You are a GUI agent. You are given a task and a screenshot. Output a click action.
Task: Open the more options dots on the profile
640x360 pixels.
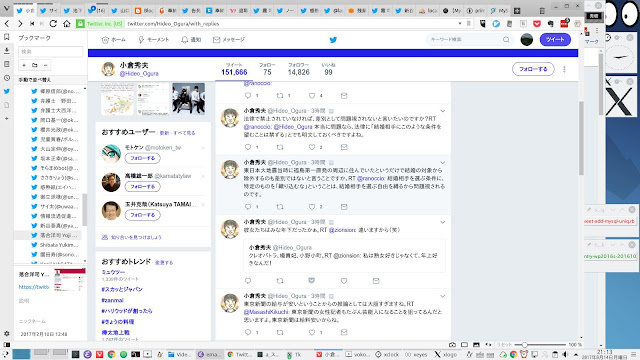564,69
